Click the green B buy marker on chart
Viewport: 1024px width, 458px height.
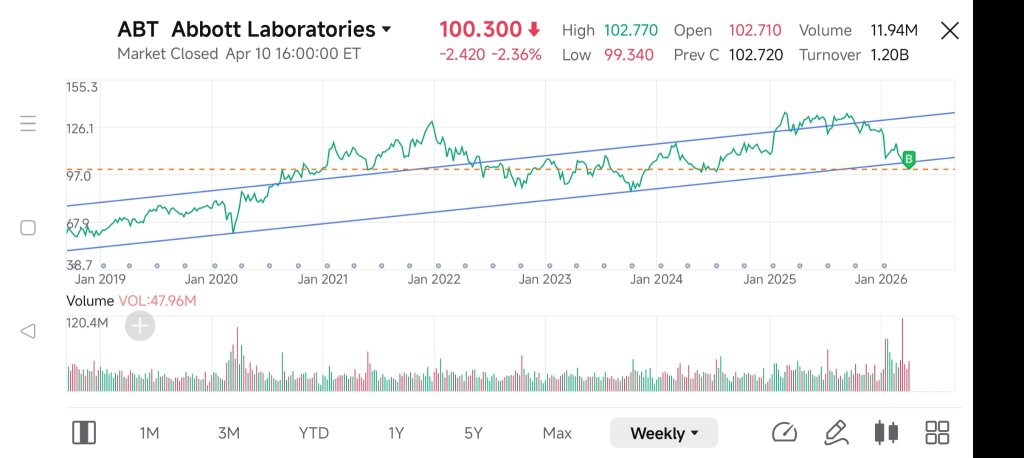(908, 159)
